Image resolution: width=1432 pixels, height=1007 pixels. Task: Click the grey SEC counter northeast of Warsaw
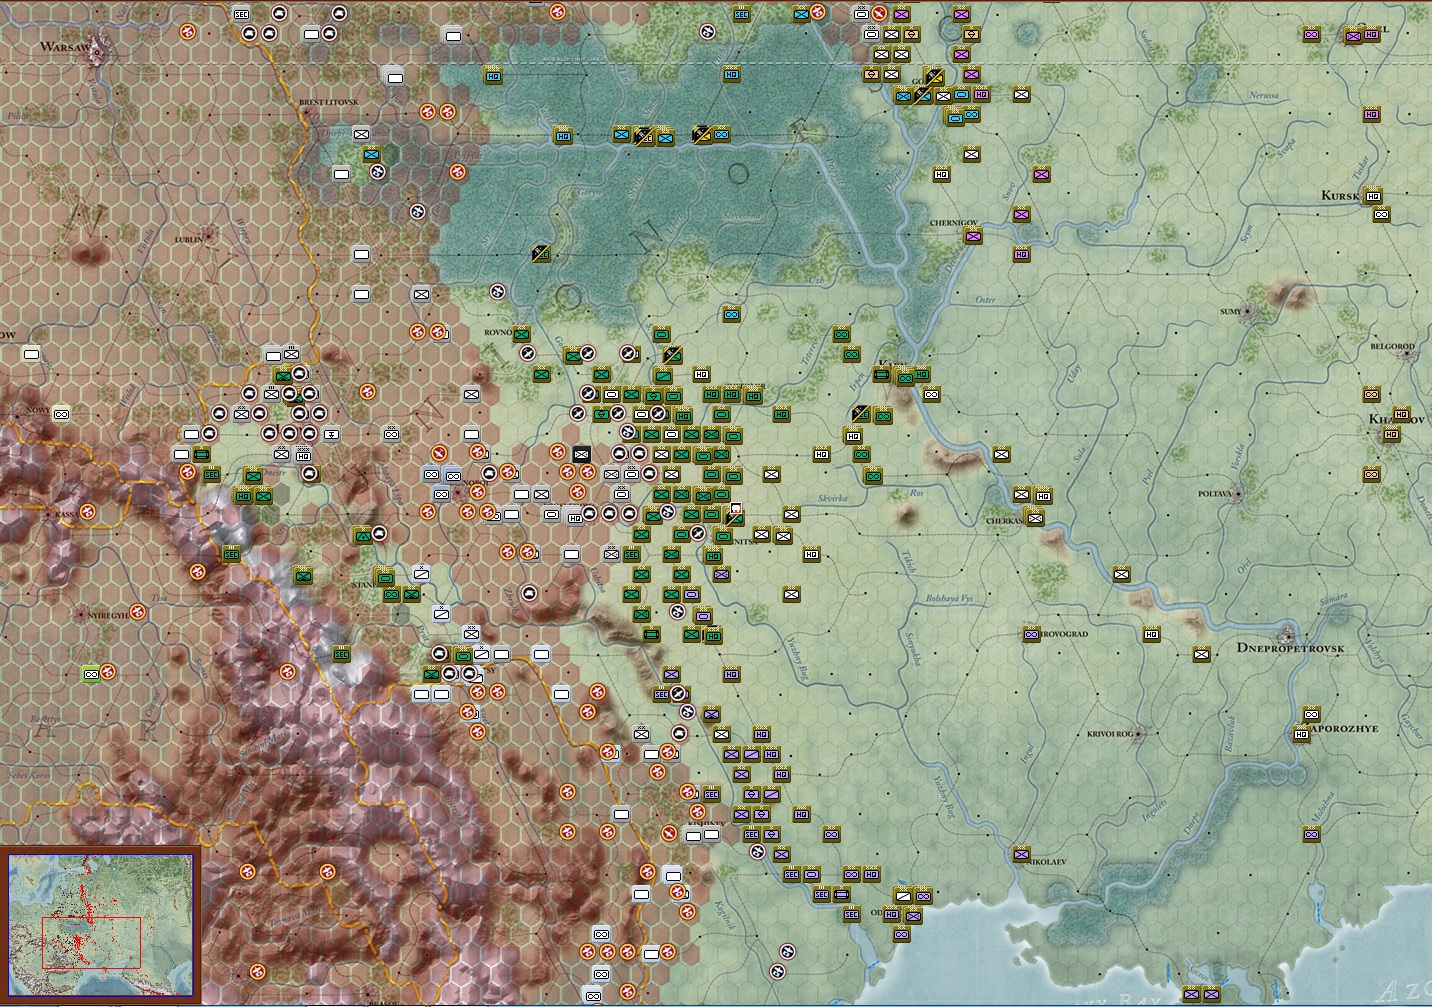click(x=241, y=14)
